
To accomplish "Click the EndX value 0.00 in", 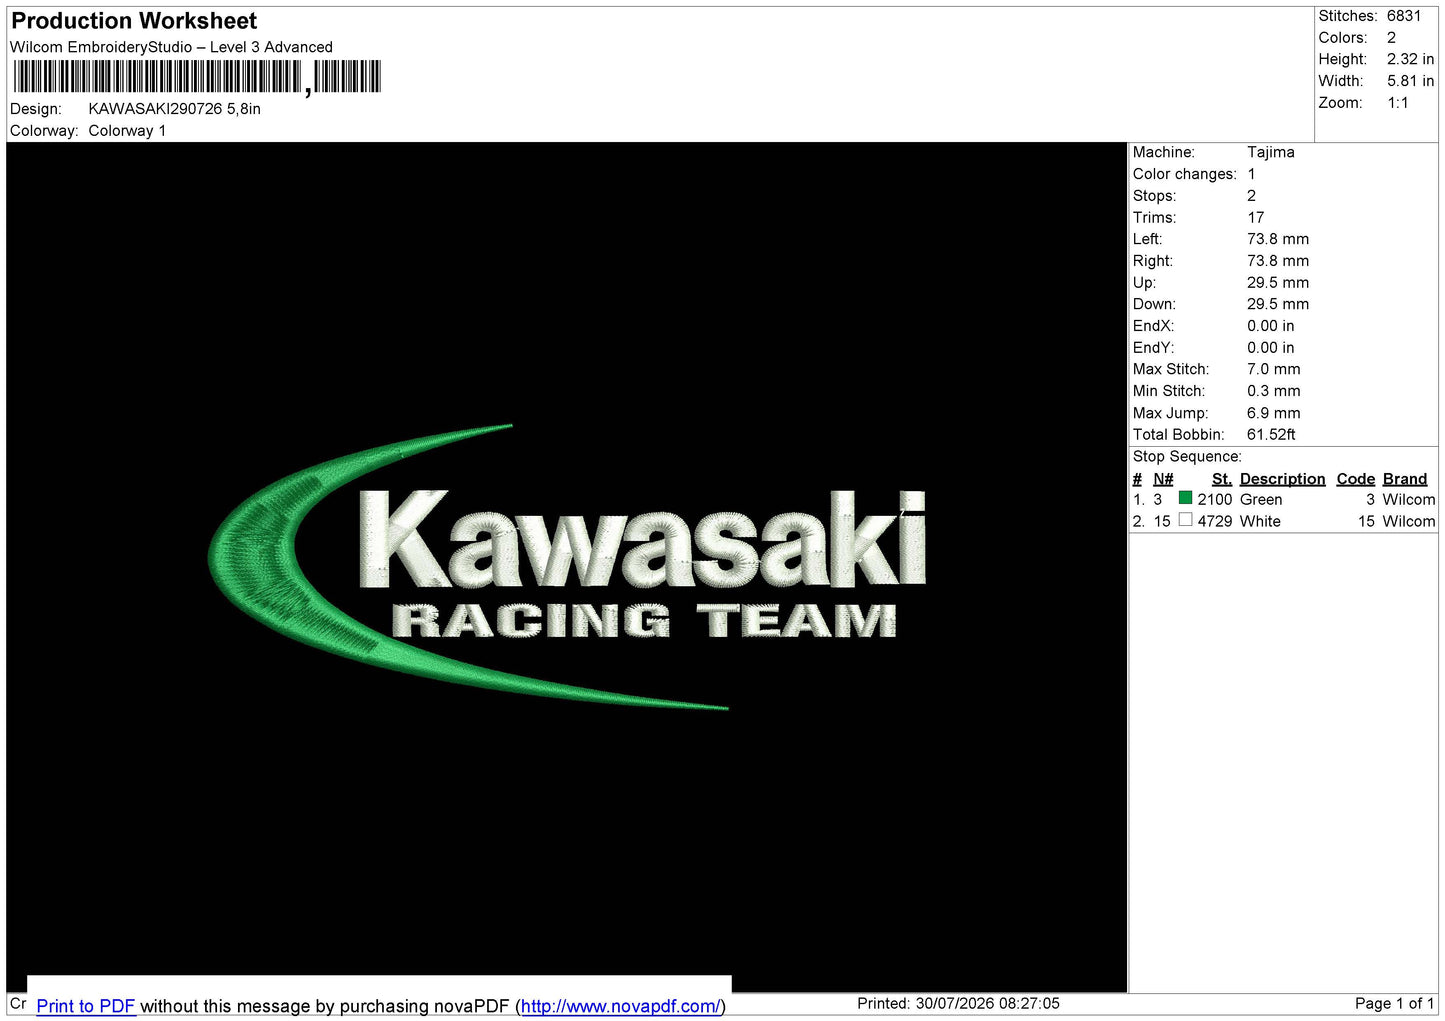I will pyautogui.click(x=1270, y=326).
